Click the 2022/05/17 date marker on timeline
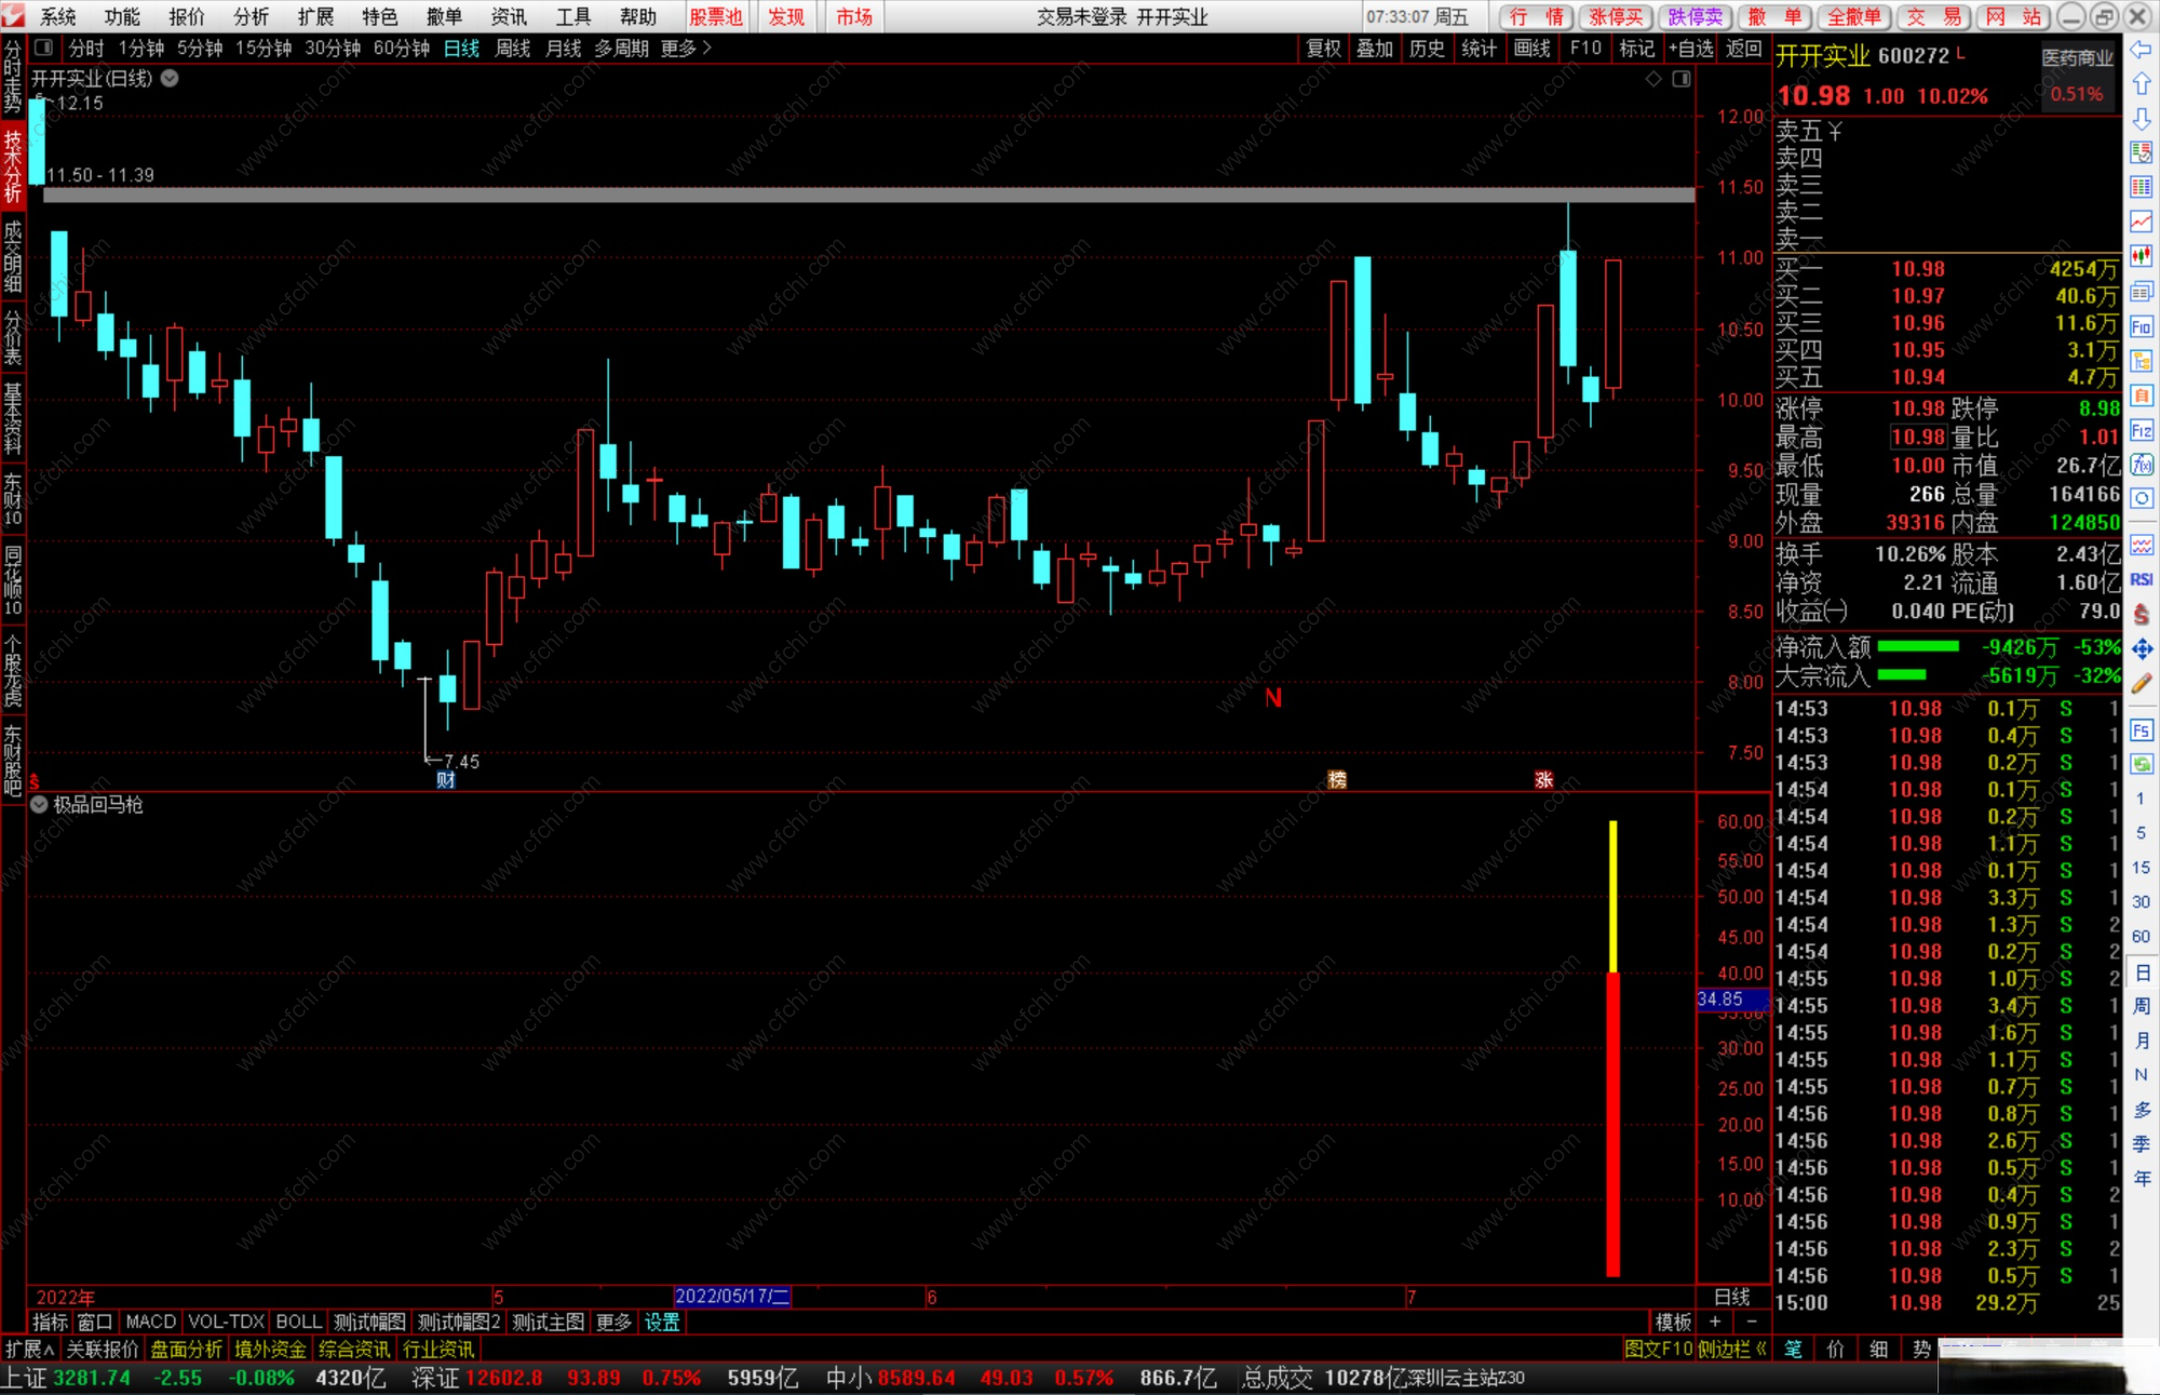Viewport: 2160px width, 1395px height. coord(732,1297)
